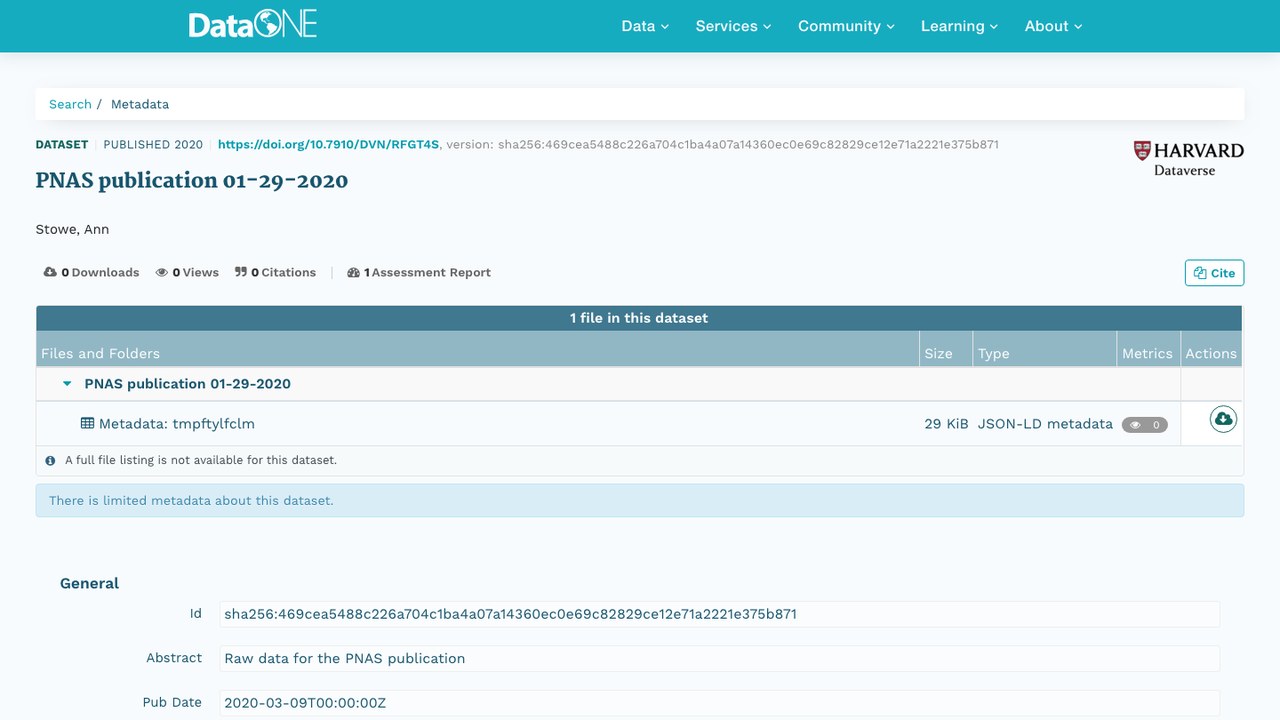The width and height of the screenshot is (1280, 720).
Task: Open the About dropdown menu
Action: pyautogui.click(x=1053, y=26)
